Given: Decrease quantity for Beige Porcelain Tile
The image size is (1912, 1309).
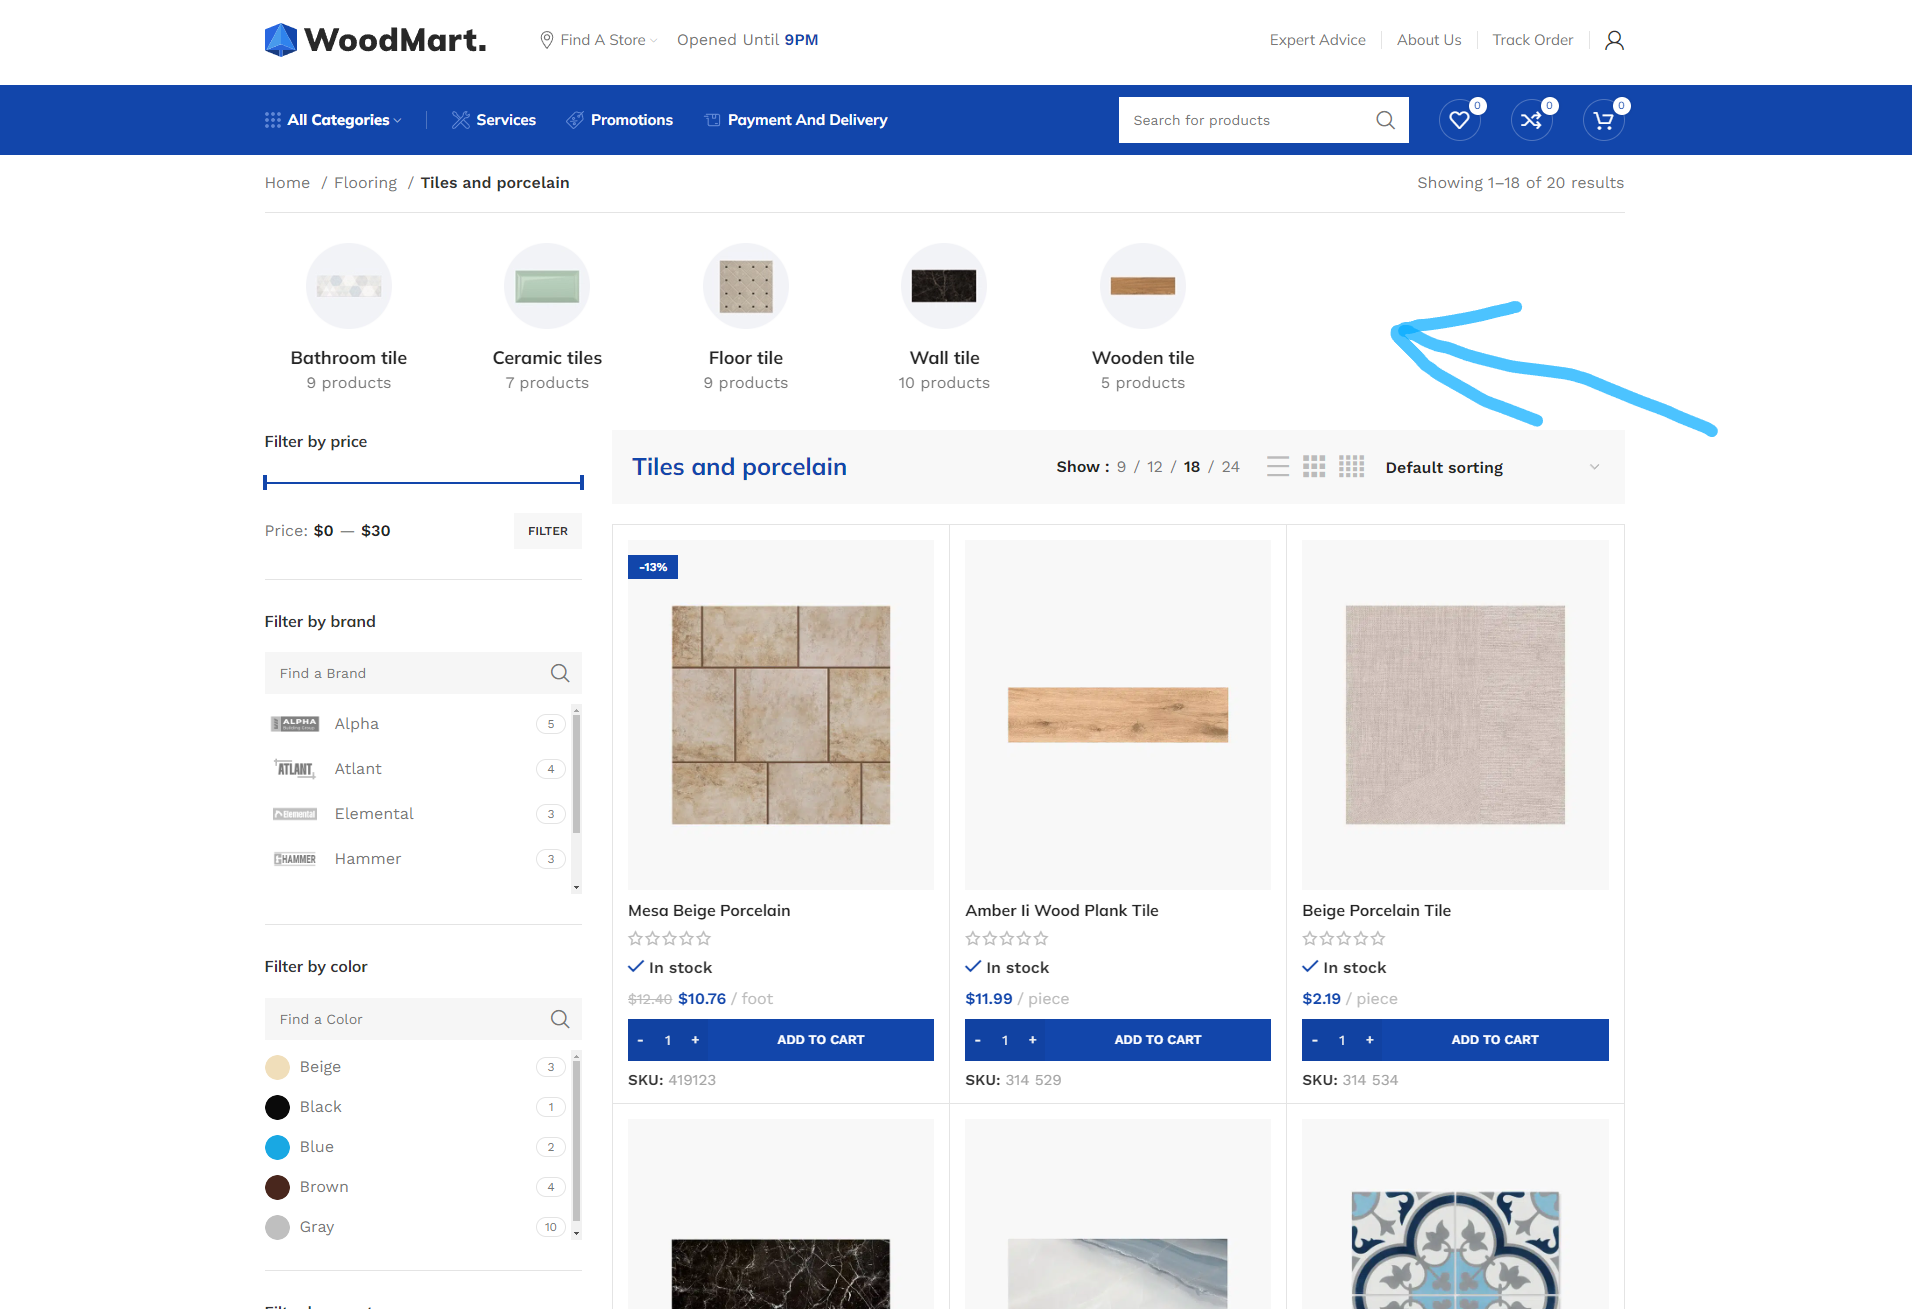Looking at the screenshot, I should (1314, 1040).
